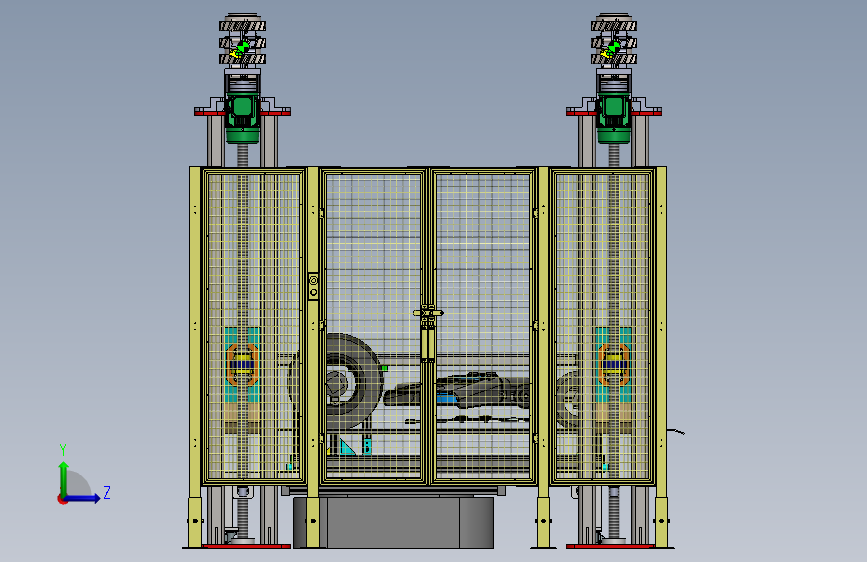Pick the left red floor base plate
The image size is (867, 562).
[247, 547]
